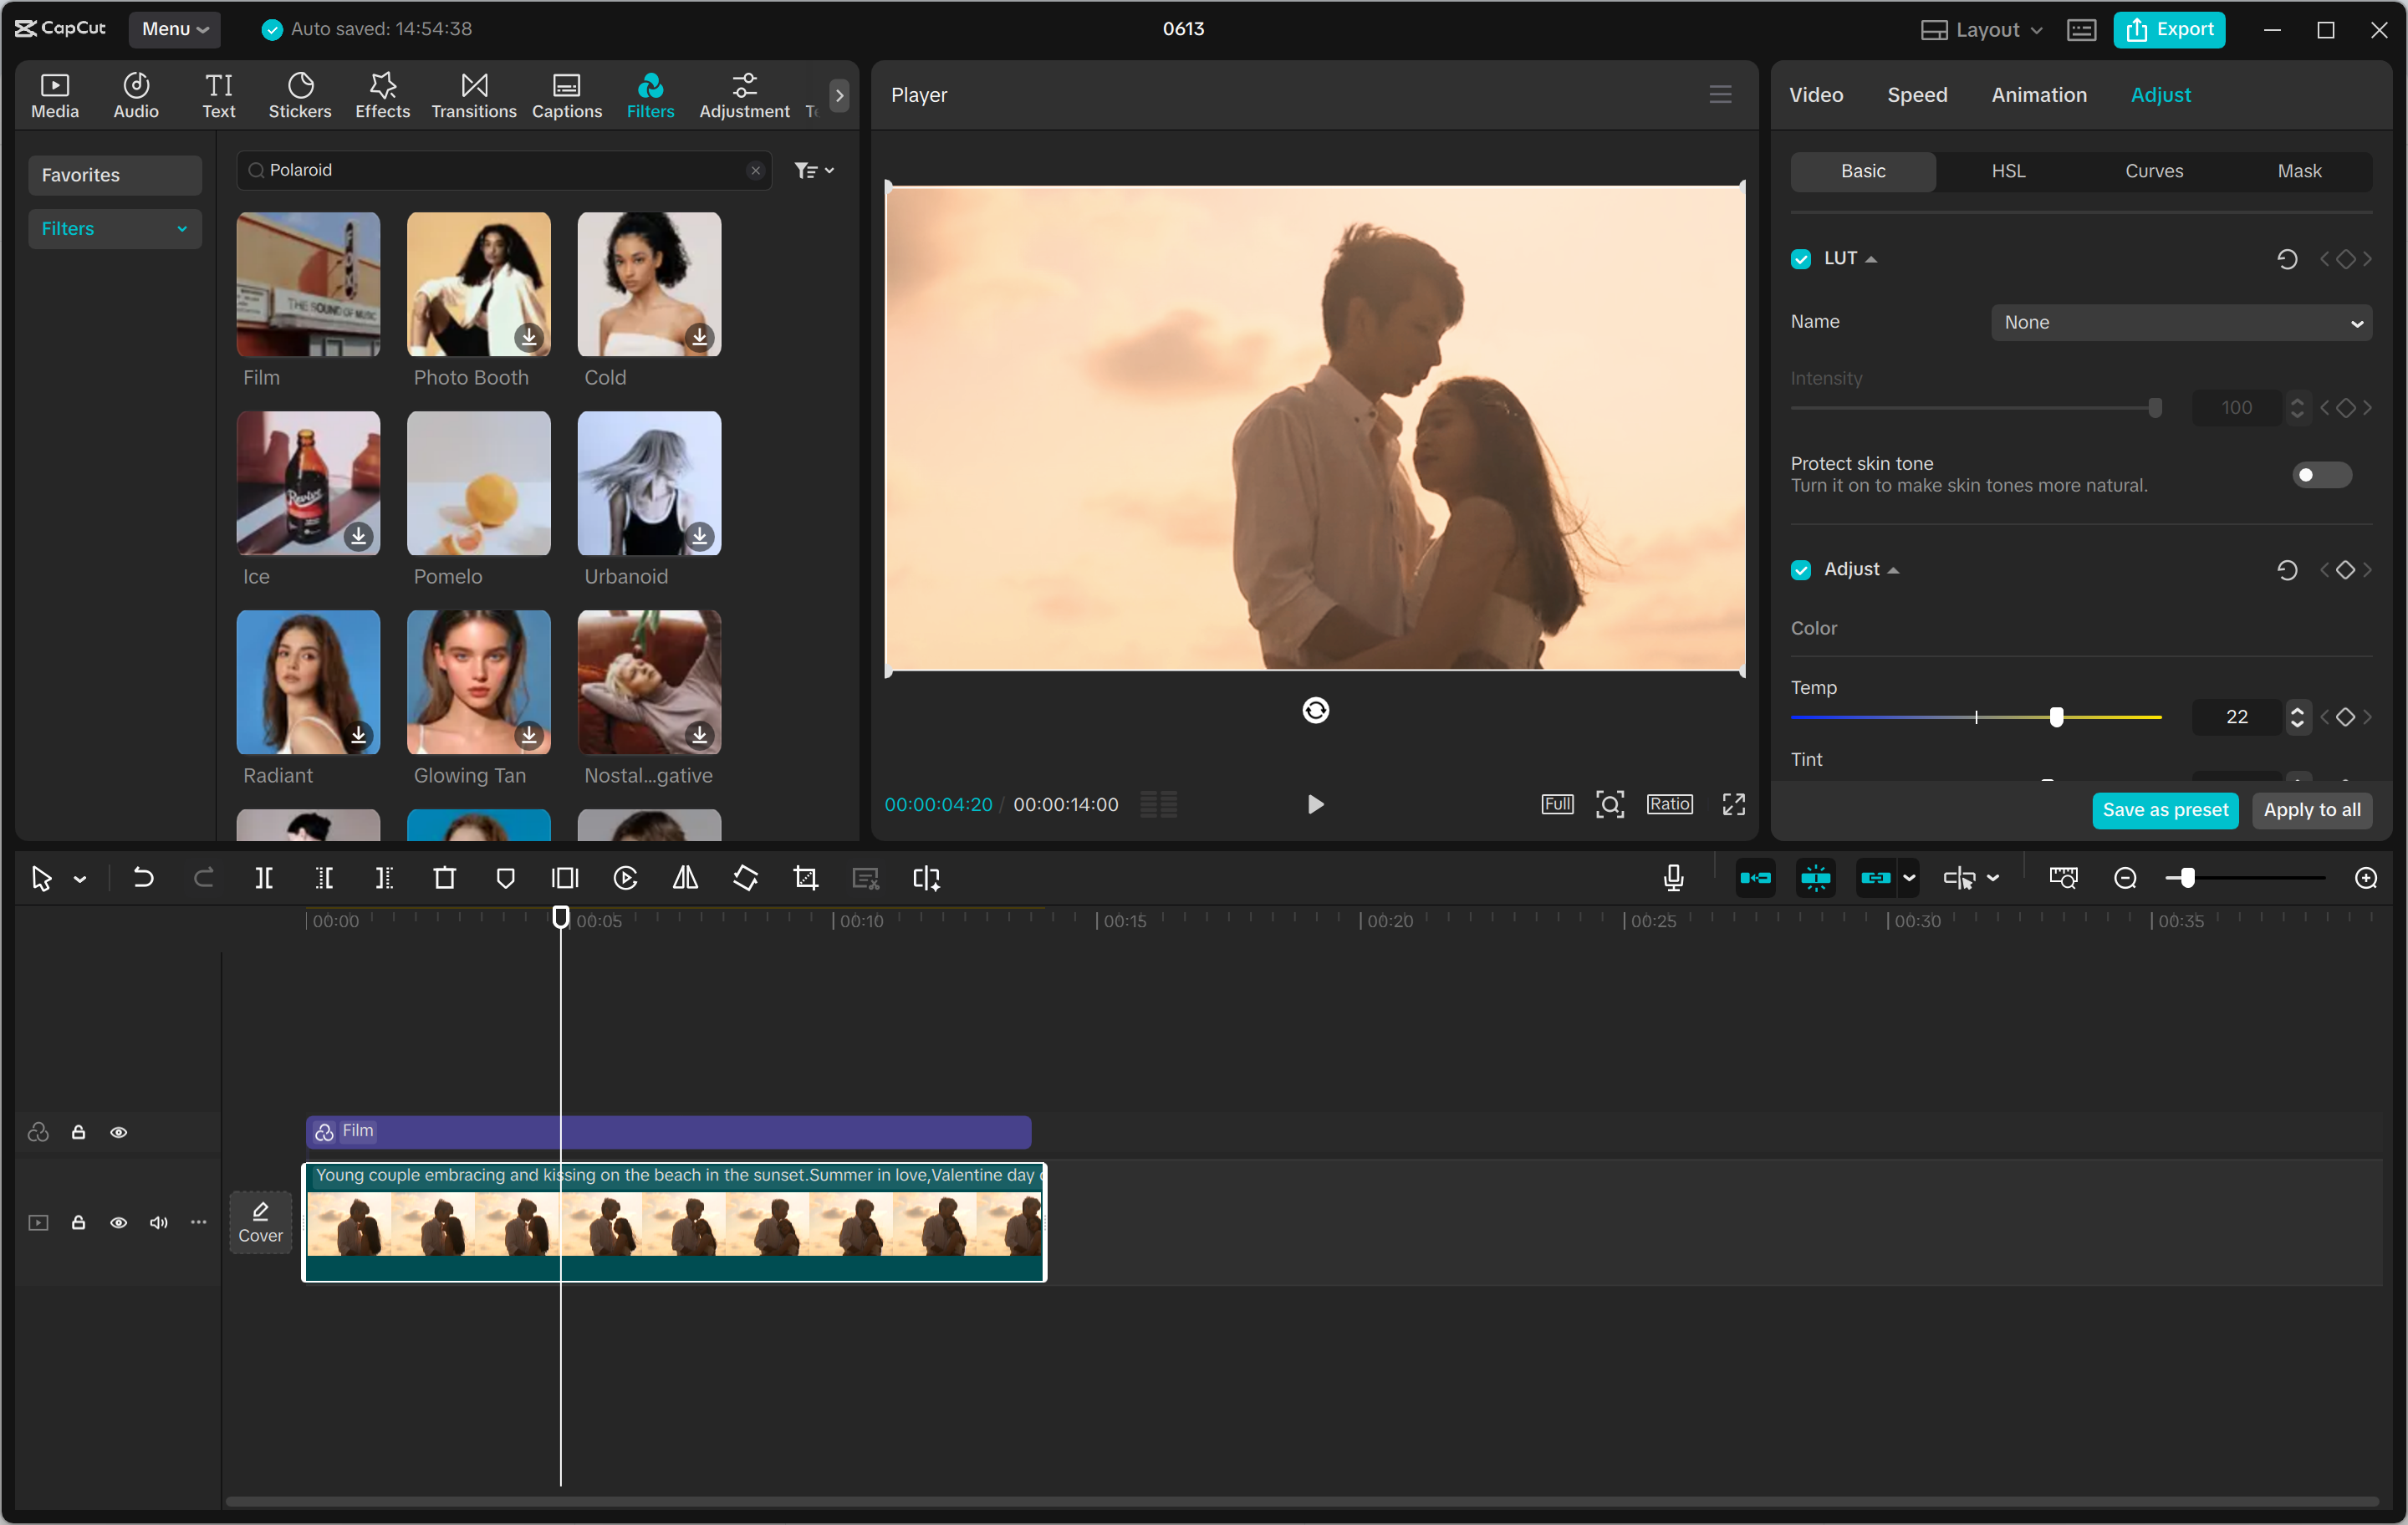Viewport: 2408px width, 1525px height.
Task: Hide the Film filter track
Action: (x=118, y=1133)
